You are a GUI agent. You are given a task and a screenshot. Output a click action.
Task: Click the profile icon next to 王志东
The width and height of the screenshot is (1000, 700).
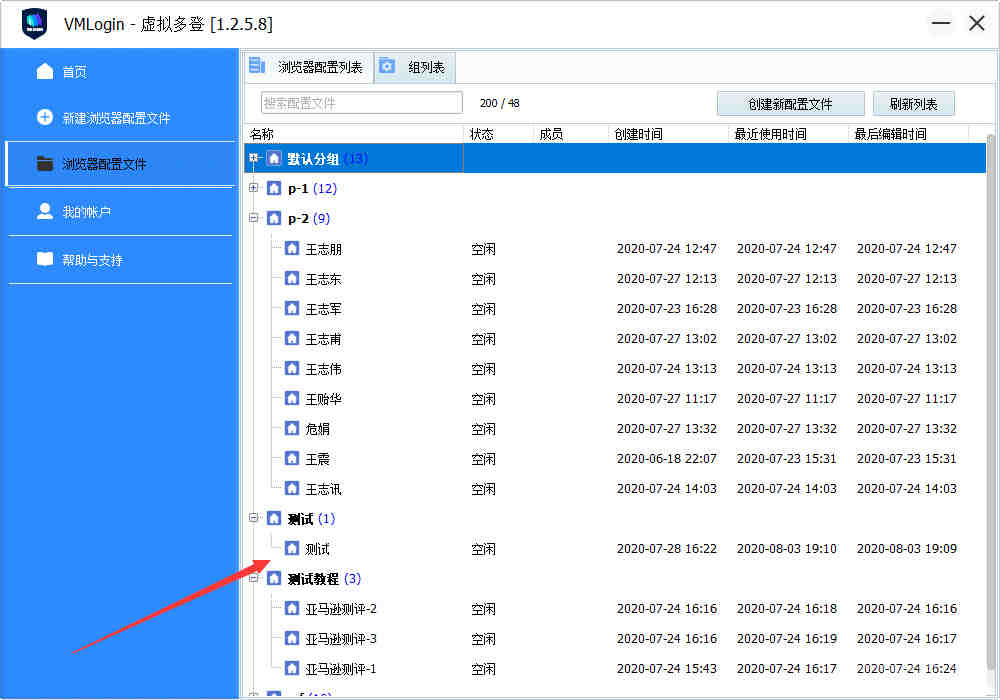pos(291,278)
